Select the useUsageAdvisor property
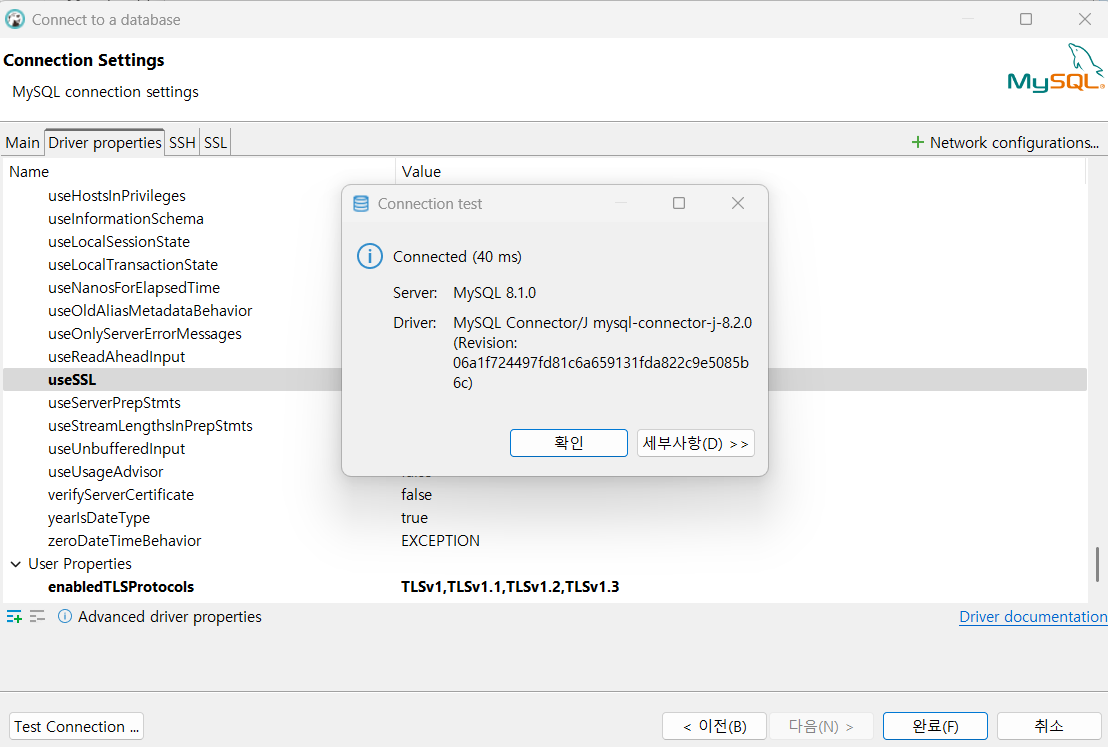Viewport: 1108px width, 747px height. 105,471
